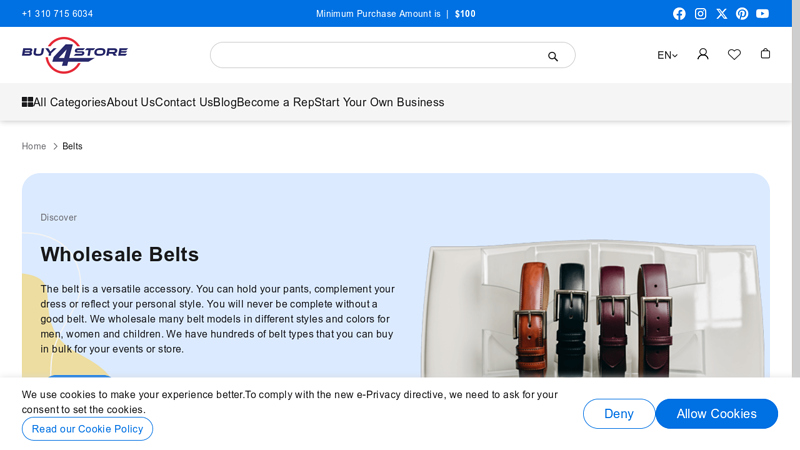Image resolution: width=800 pixels, height=450 pixels.
Task: Open the user account icon
Action: pyautogui.click(x=703, y=54)
